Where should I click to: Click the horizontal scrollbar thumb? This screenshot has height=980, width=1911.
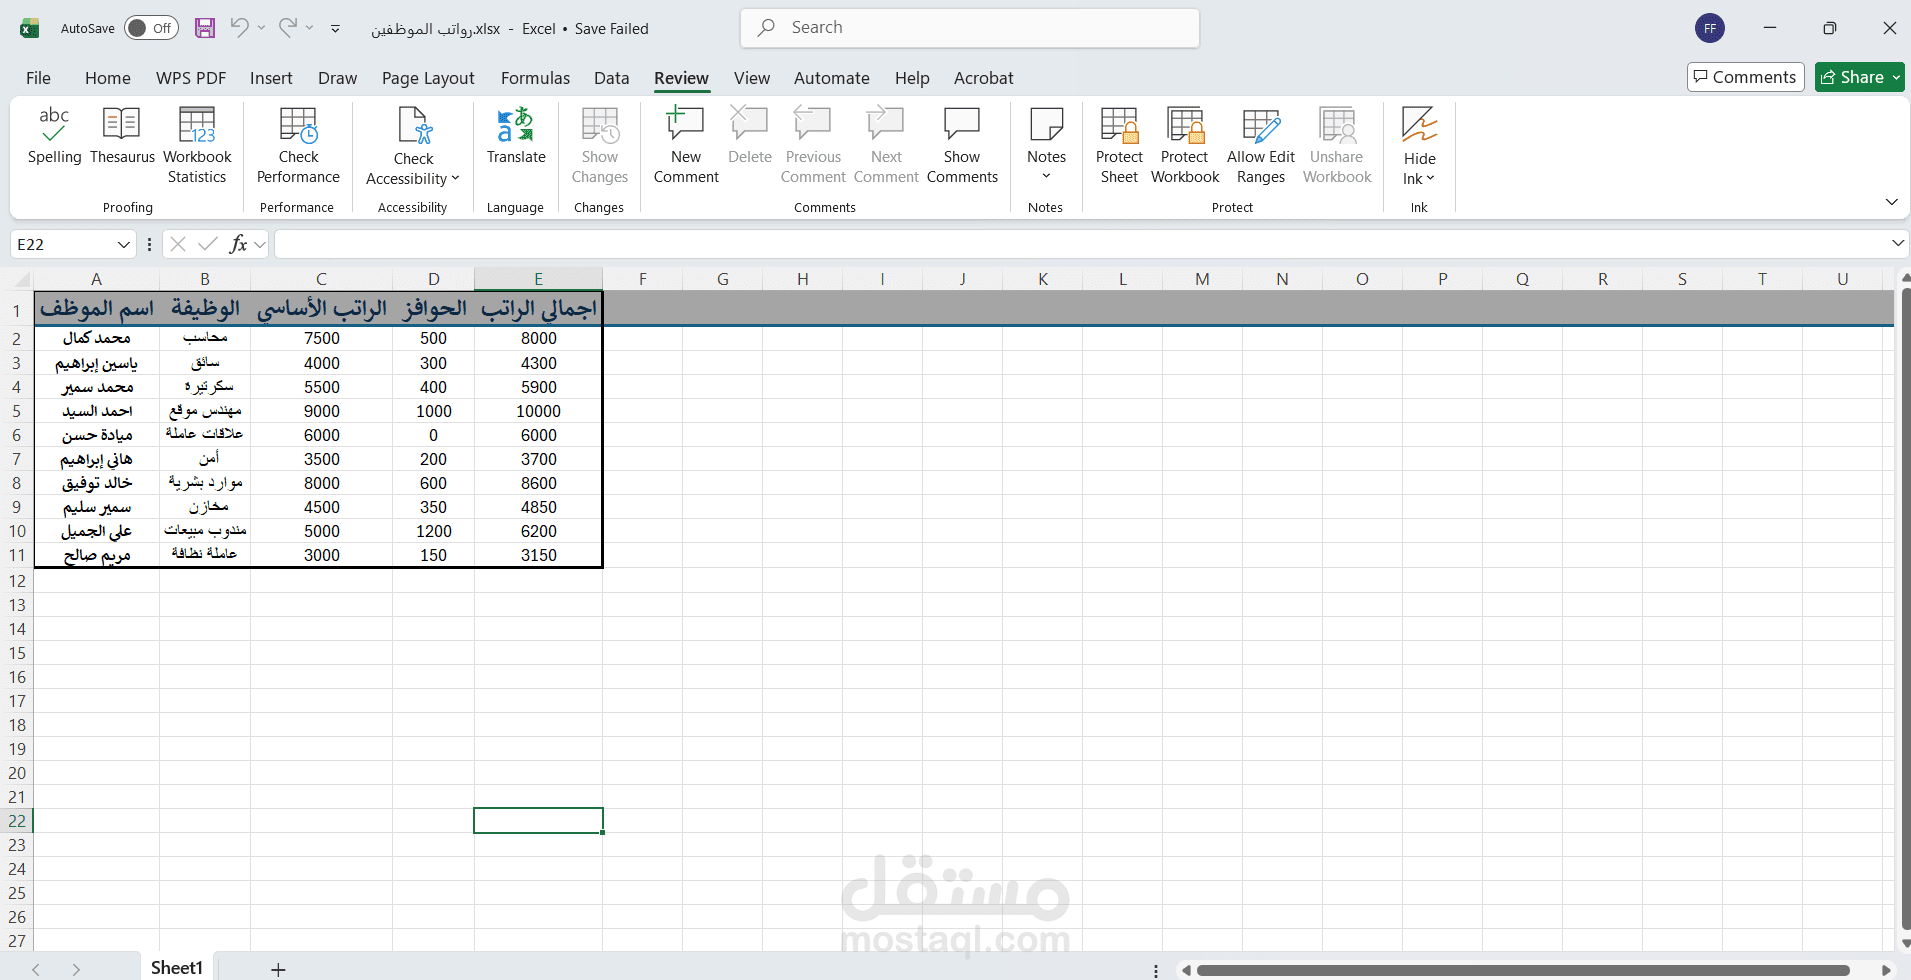[x=1523, y=970]
